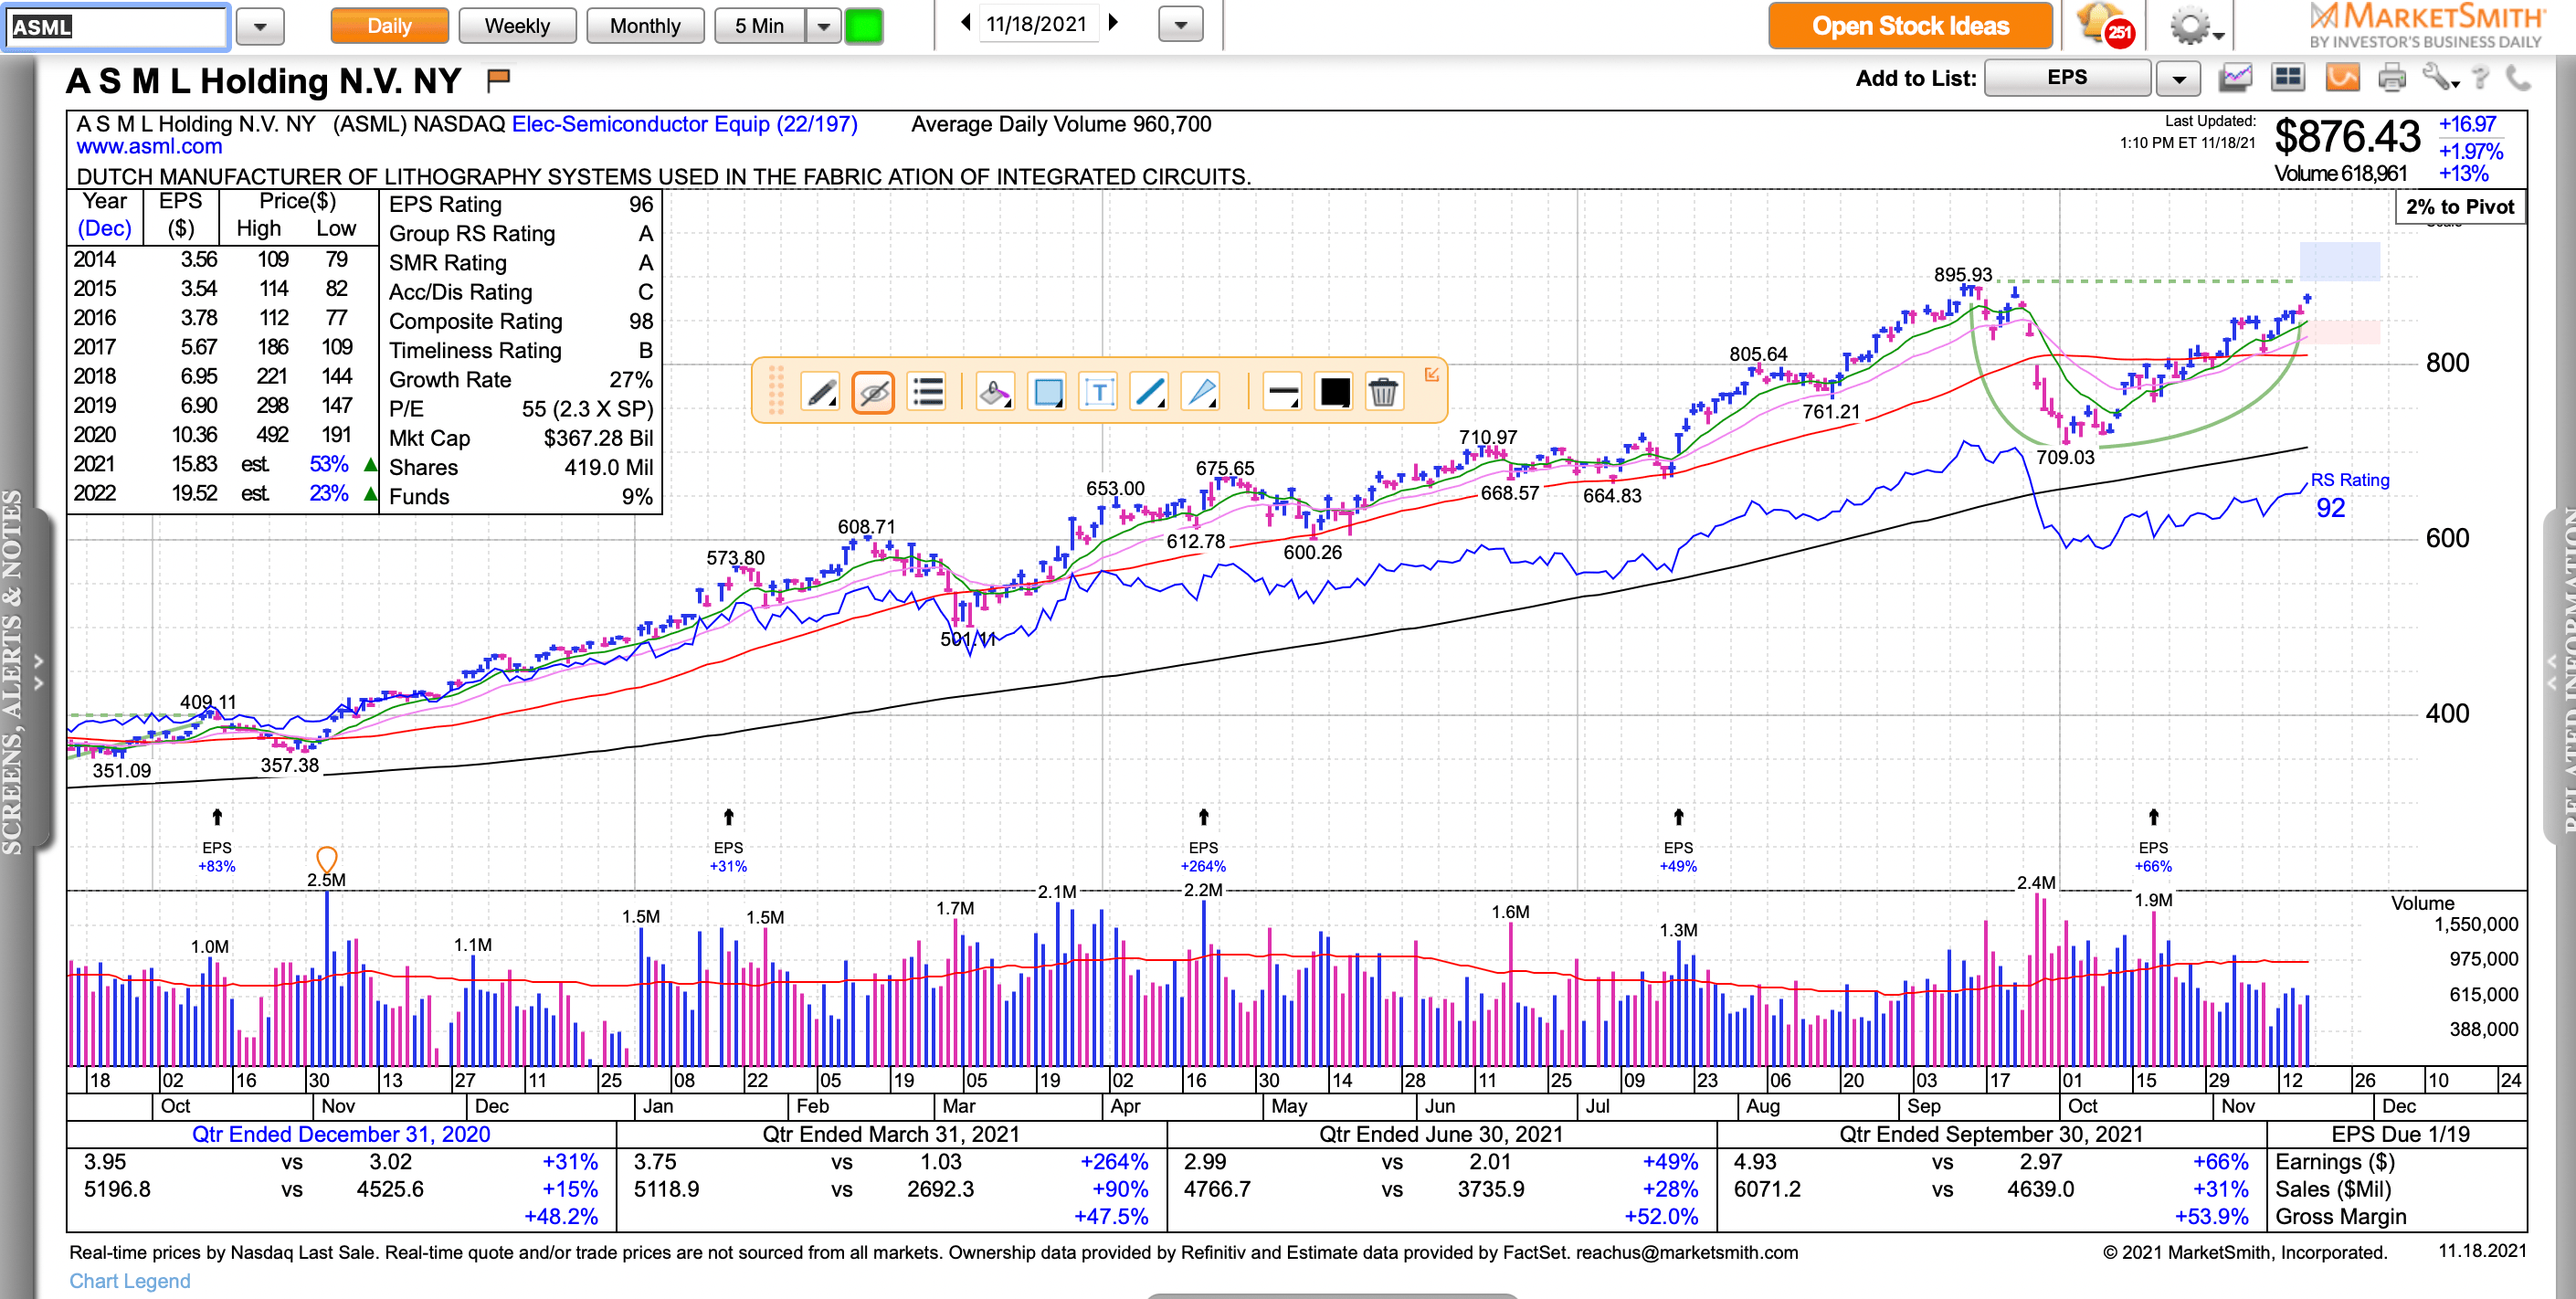Click the Composite Rating 98 row
Viewport: 2576px width, 1299px height.
[520, 321]
